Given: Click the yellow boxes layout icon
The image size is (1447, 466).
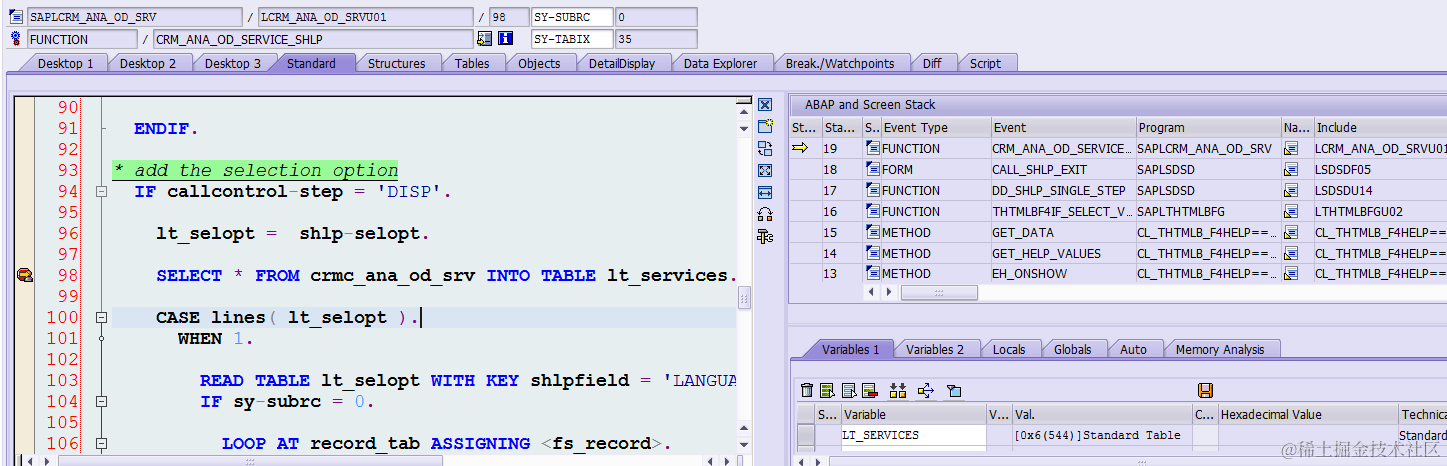Looking at the screenshot, I should [897, 390].
